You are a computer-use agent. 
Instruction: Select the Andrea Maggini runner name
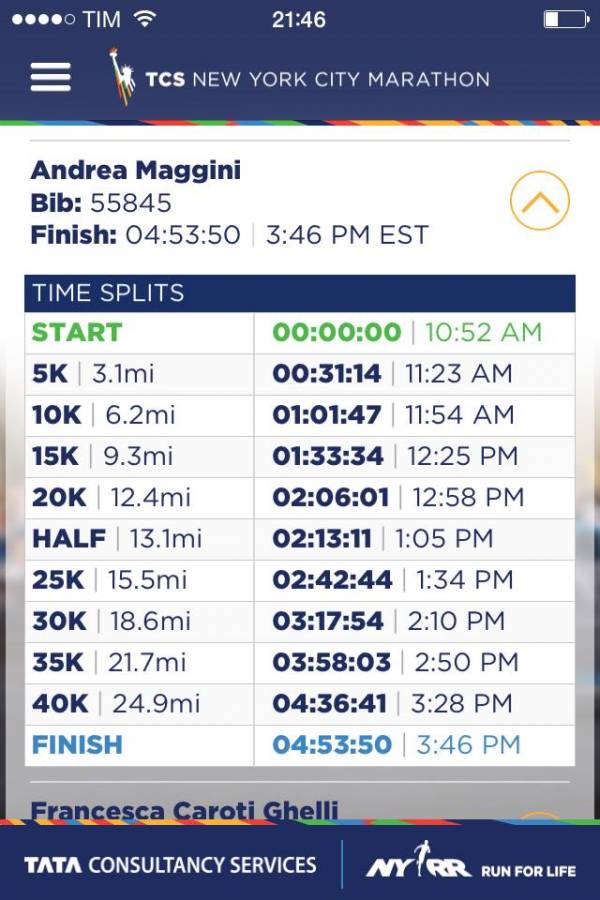[136, 170]
